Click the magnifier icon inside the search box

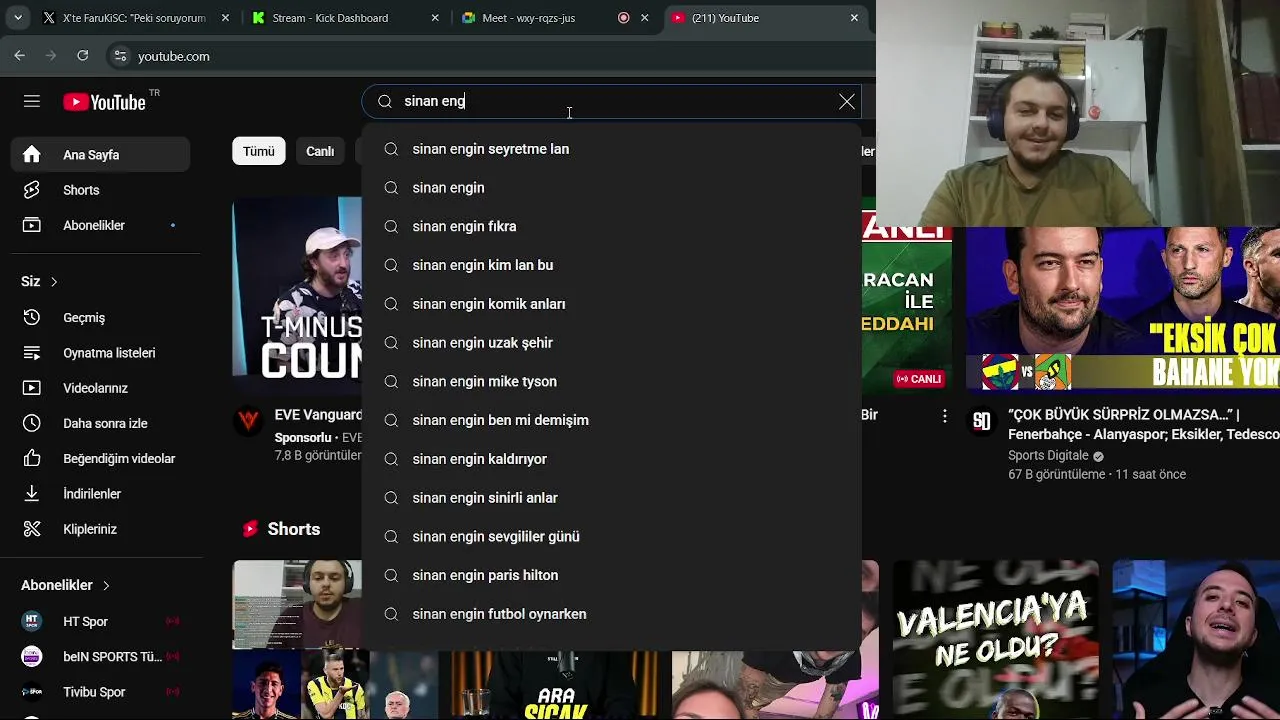click(x=384, y=101)
